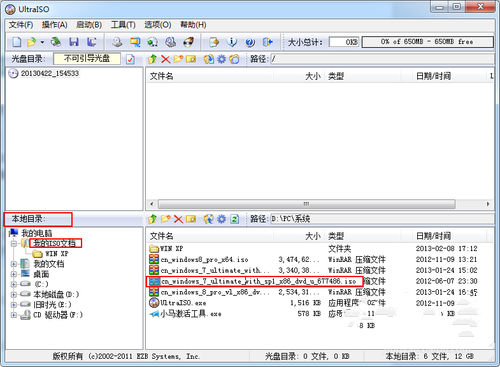Expand the 本地磁盘 (D:) node

(x=14, y=295)
